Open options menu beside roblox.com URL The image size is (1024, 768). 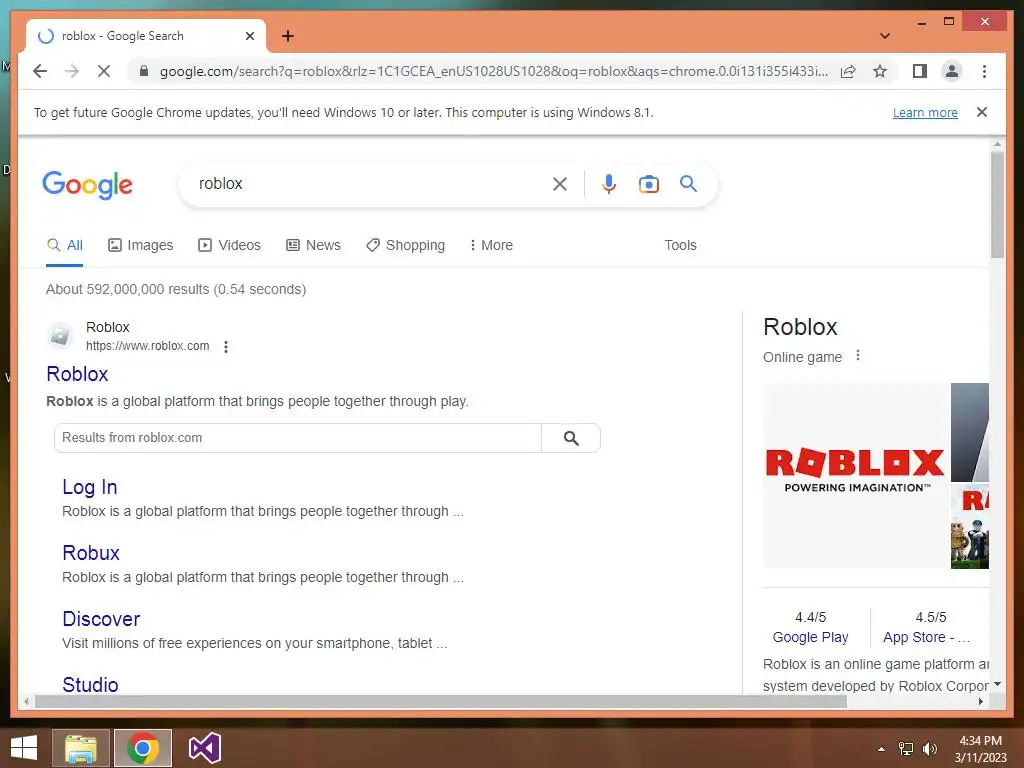(x=226, y=347)
